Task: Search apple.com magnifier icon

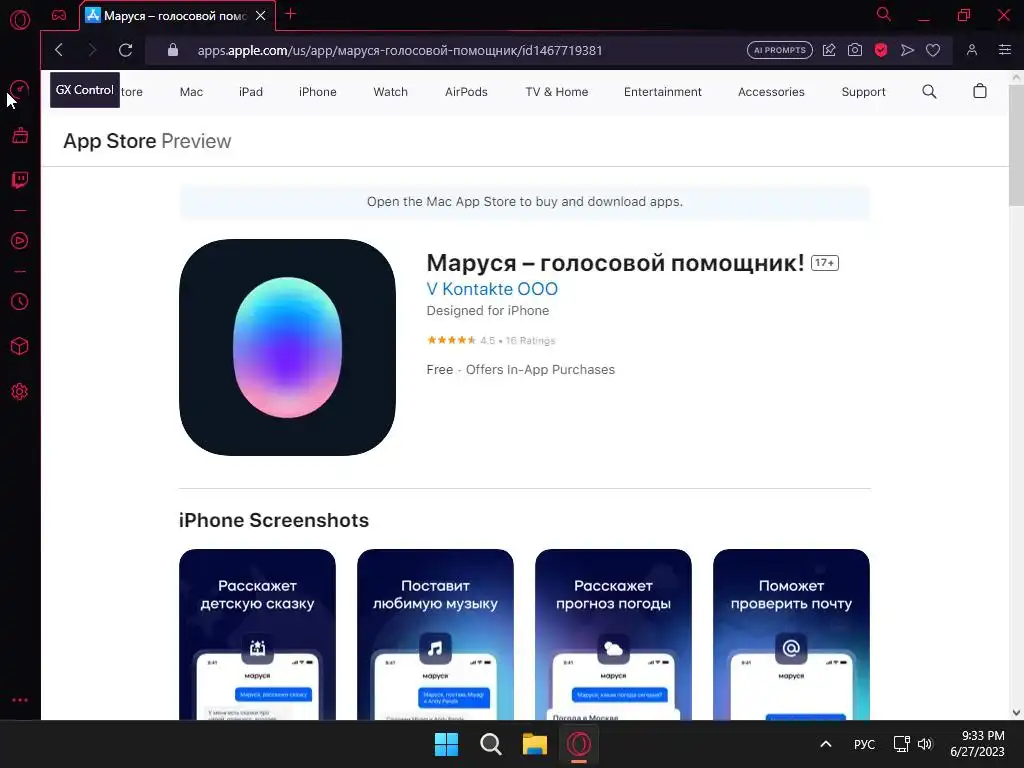Action: pyautogui.click(x=929, y=91)
